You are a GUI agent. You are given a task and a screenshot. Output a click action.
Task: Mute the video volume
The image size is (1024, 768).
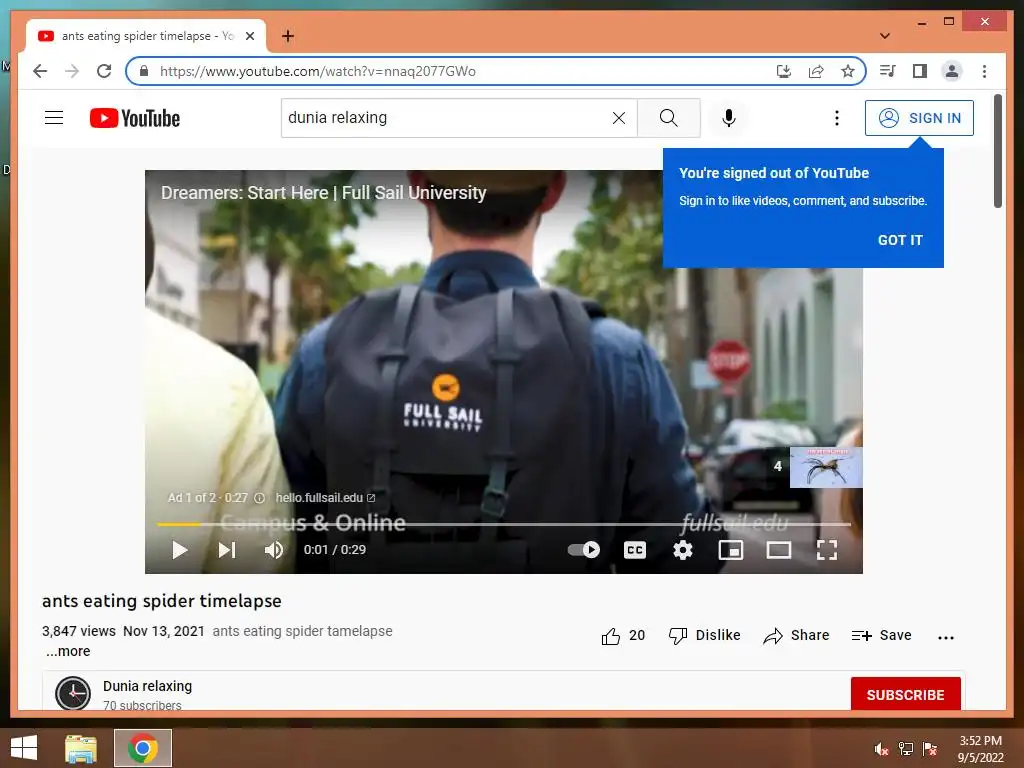(274, 550)
